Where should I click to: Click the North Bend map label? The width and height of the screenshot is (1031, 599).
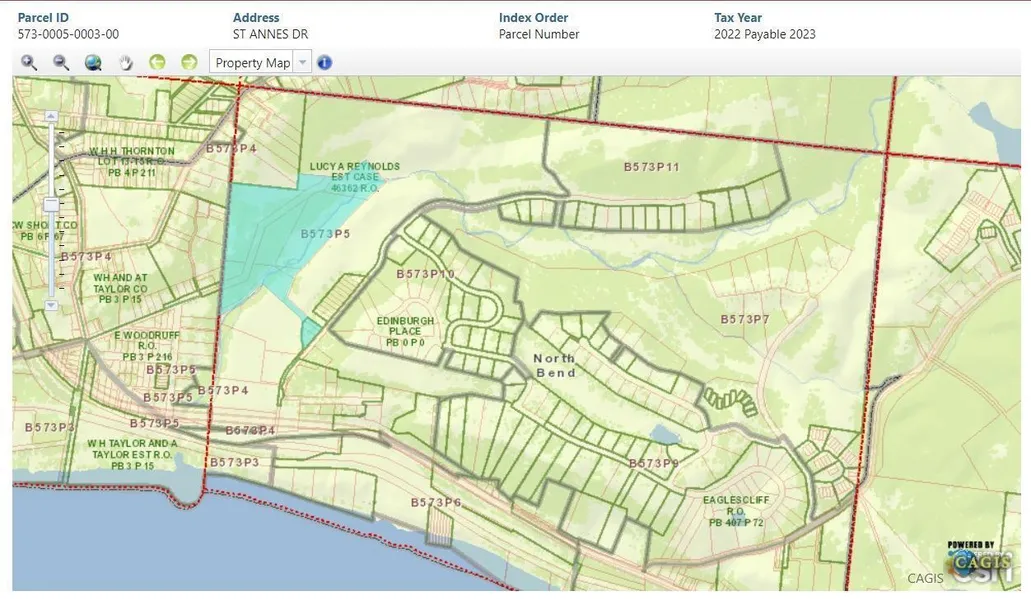555,365
